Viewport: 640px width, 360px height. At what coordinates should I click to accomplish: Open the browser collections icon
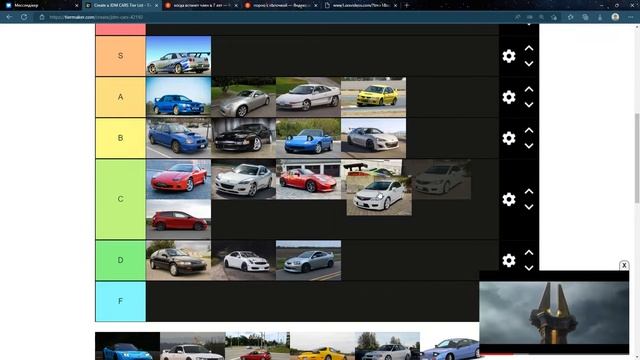click(x=585, y=17)
